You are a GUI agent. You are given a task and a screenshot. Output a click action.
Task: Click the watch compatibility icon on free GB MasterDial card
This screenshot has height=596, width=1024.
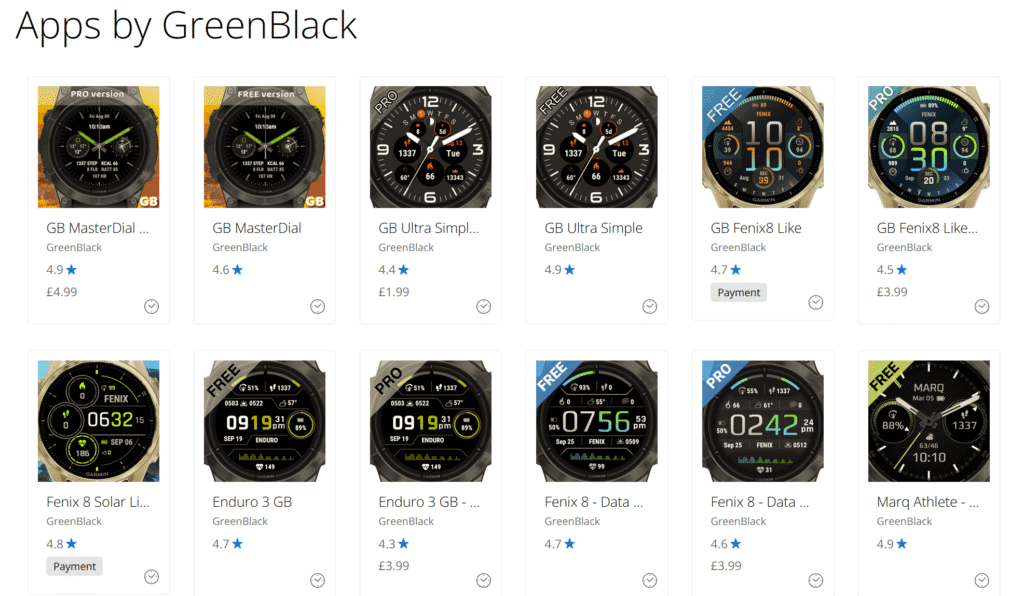point(317,307)
